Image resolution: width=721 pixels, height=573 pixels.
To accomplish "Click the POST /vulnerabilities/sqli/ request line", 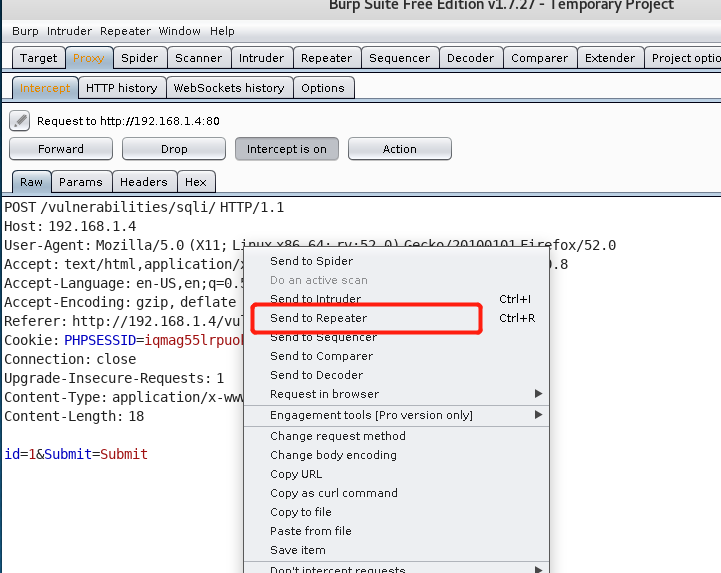I will tap(144, 207).
